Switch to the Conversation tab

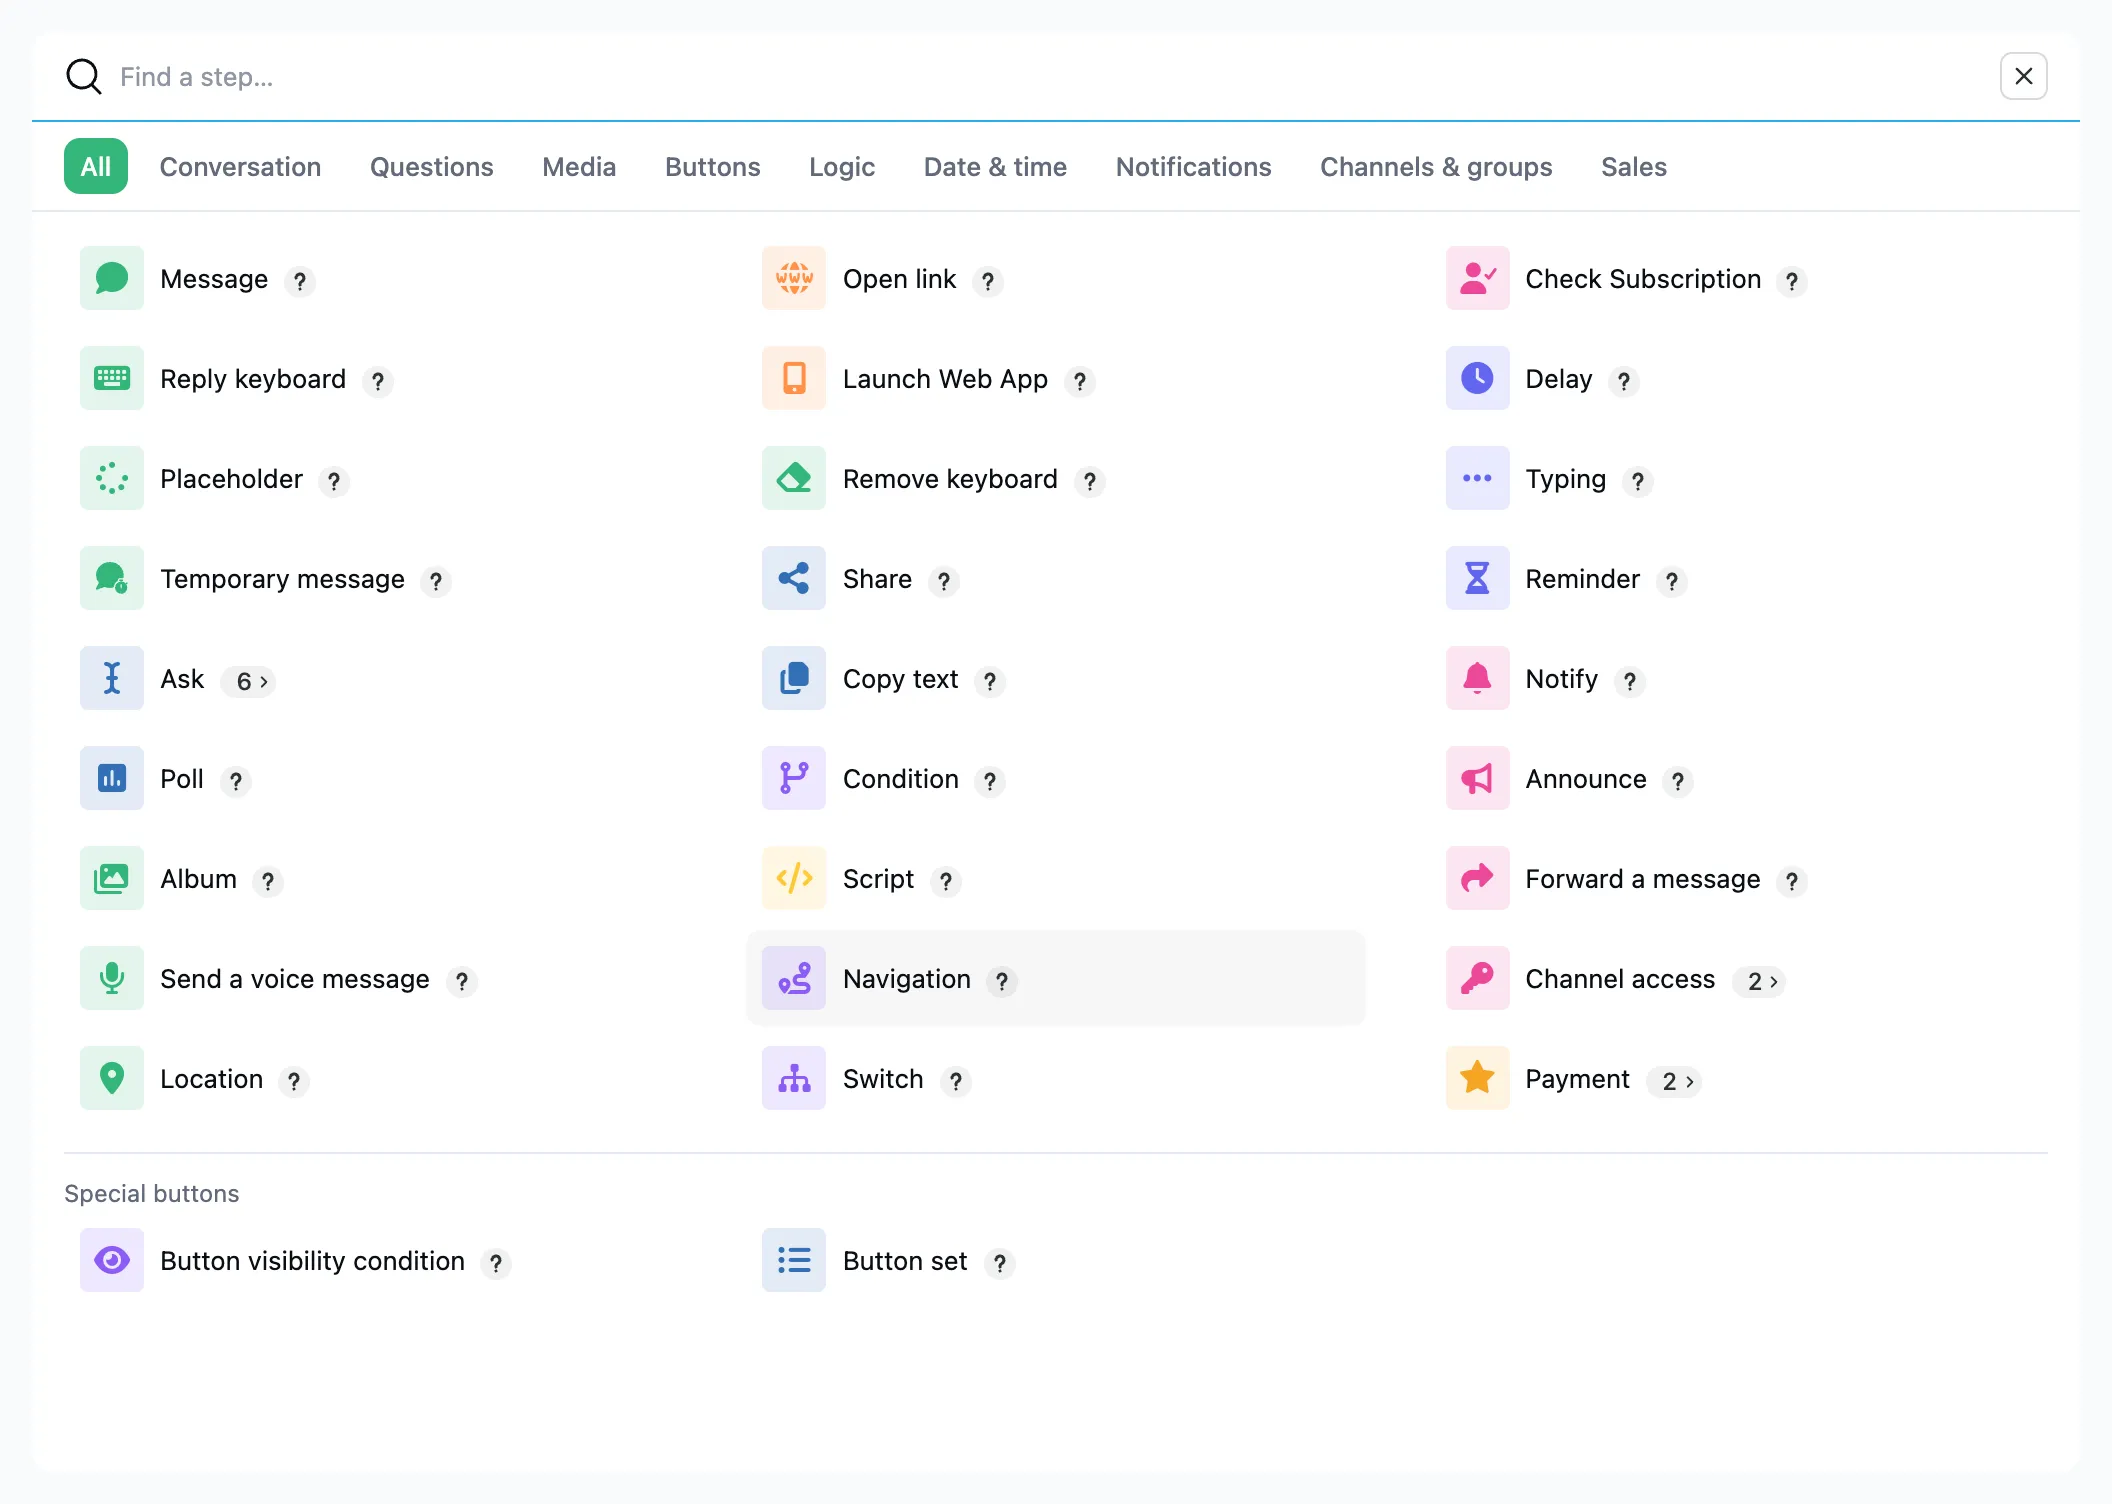point(240,166)
